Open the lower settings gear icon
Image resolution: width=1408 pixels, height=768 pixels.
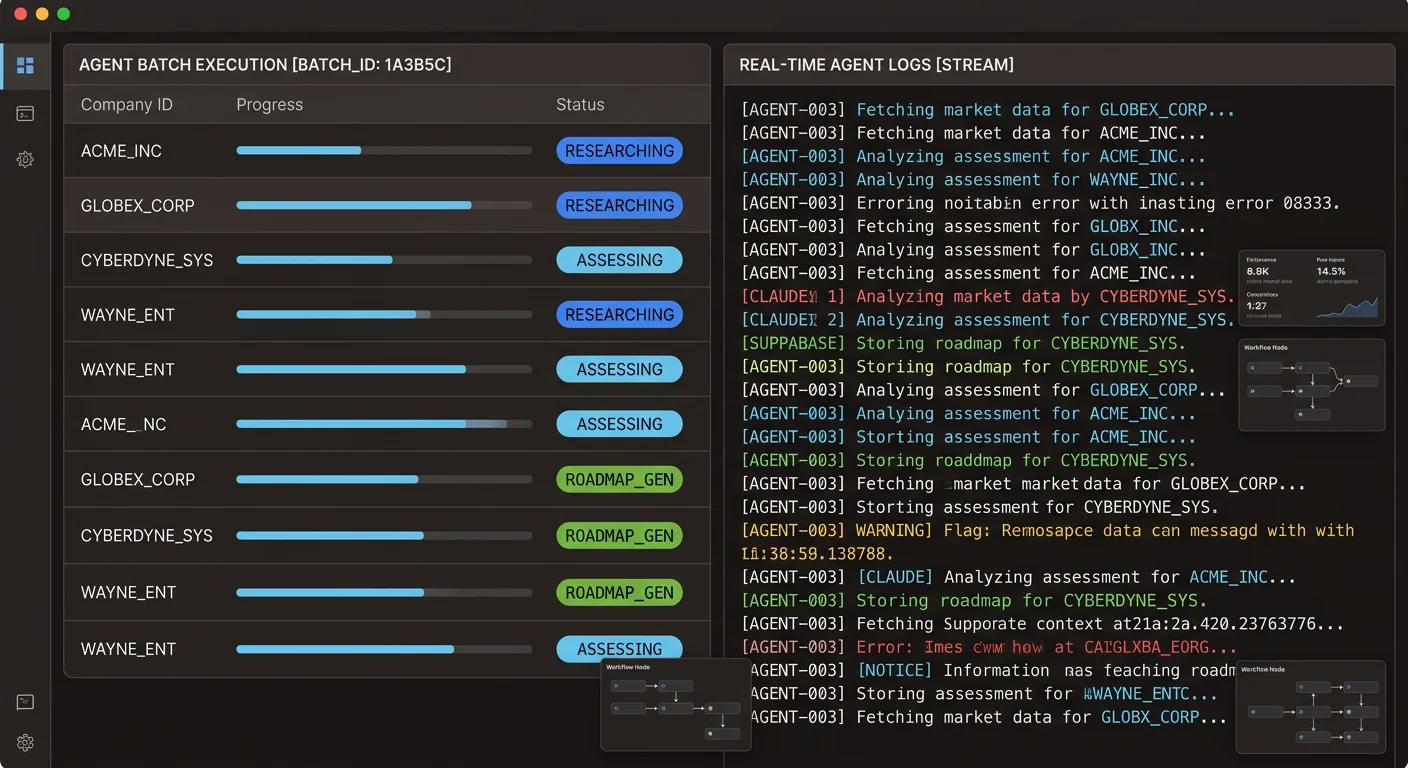[x=25, y=743]
